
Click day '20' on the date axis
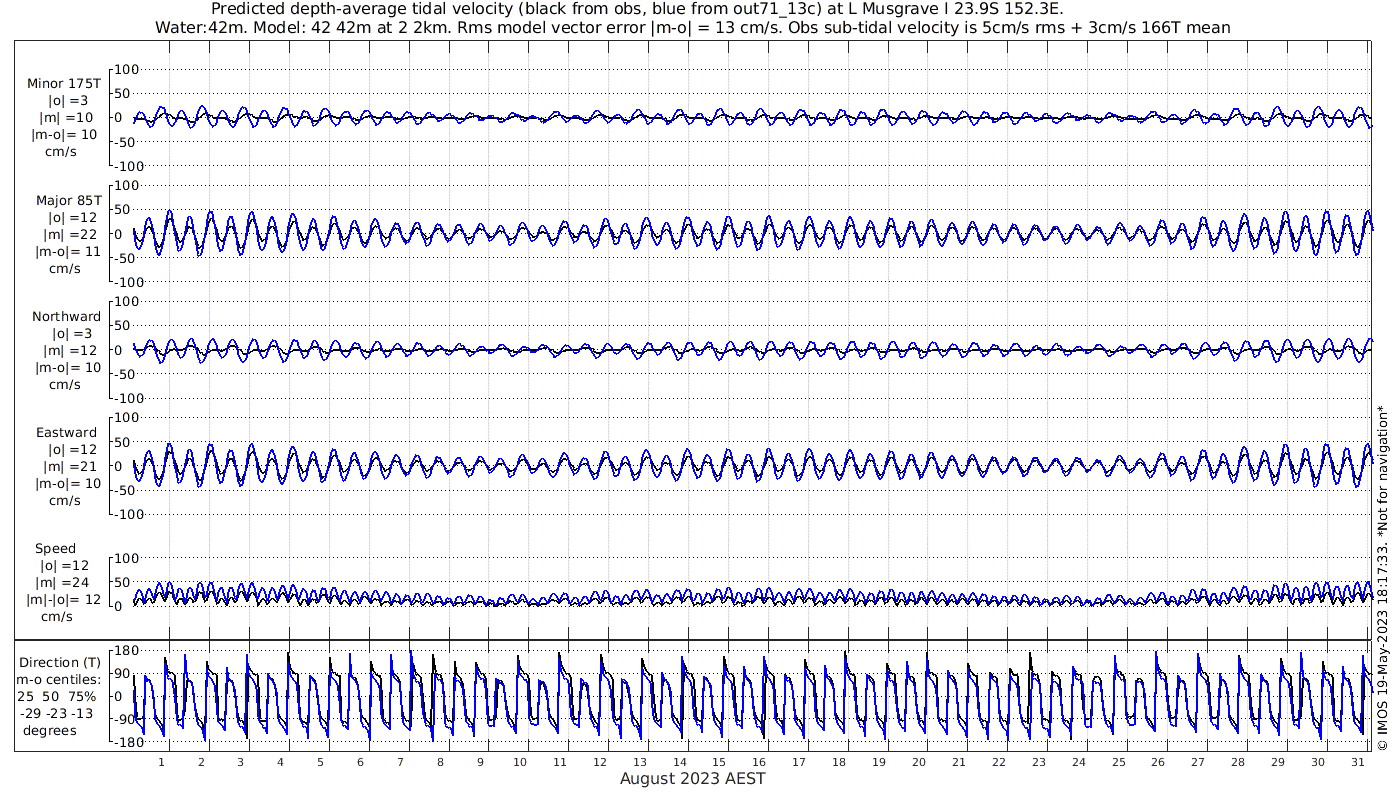coord(919,762)
